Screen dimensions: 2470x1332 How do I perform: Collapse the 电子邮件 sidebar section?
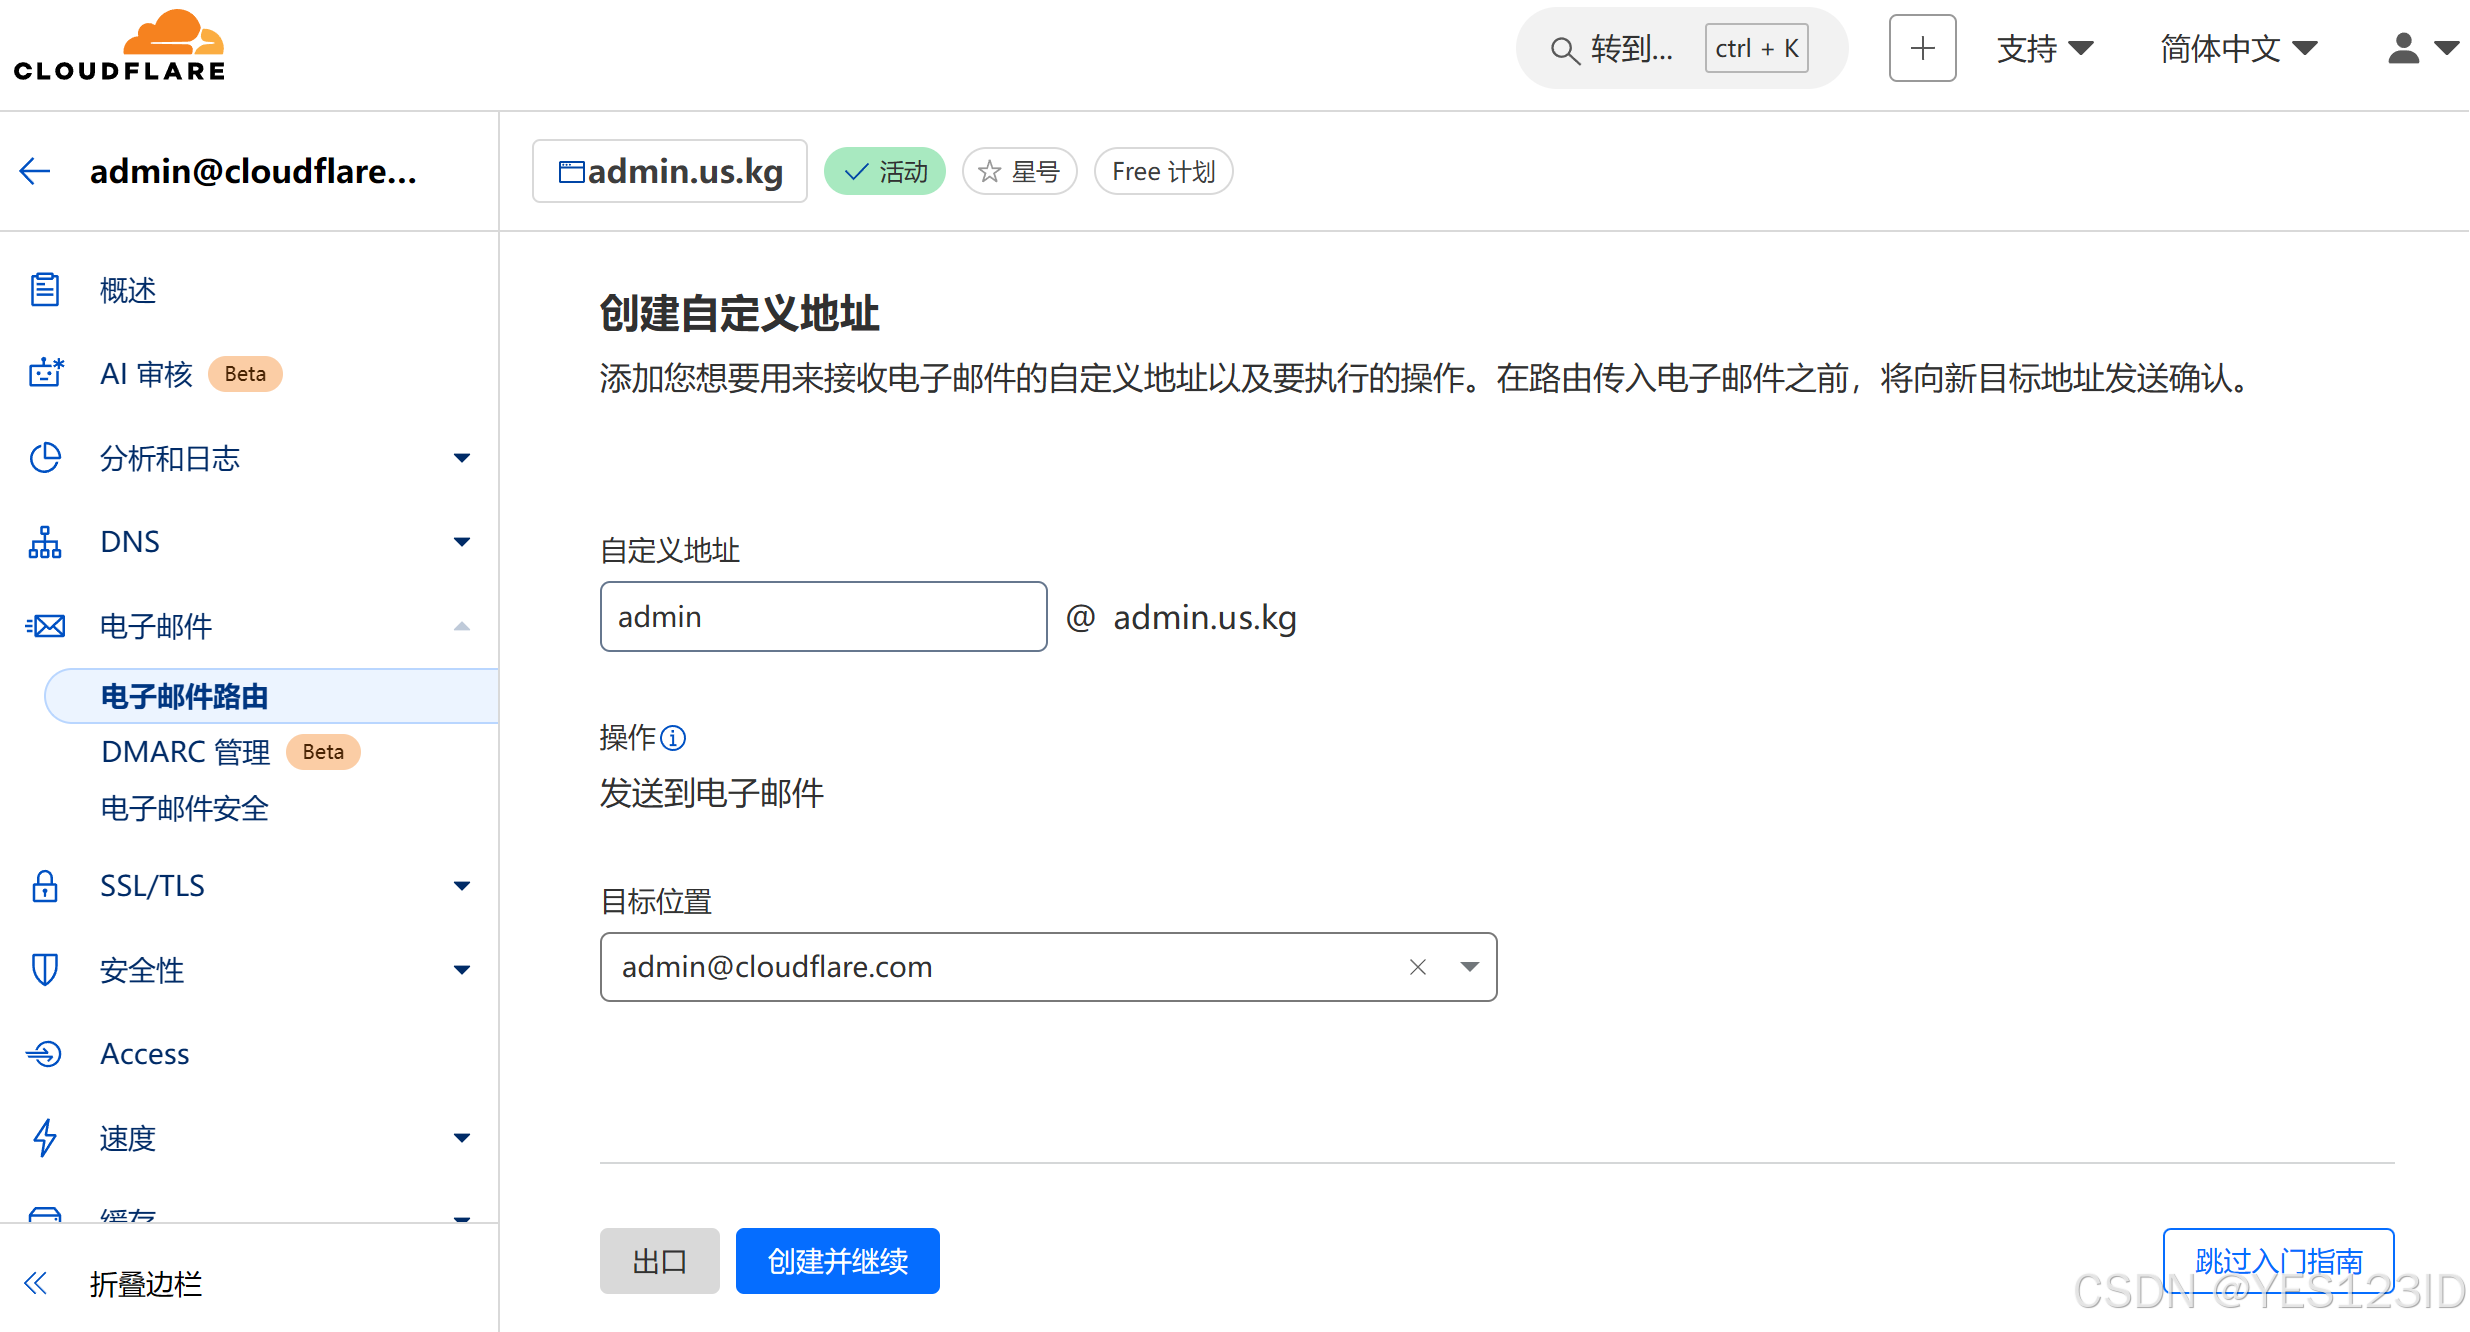pos(461,627)
